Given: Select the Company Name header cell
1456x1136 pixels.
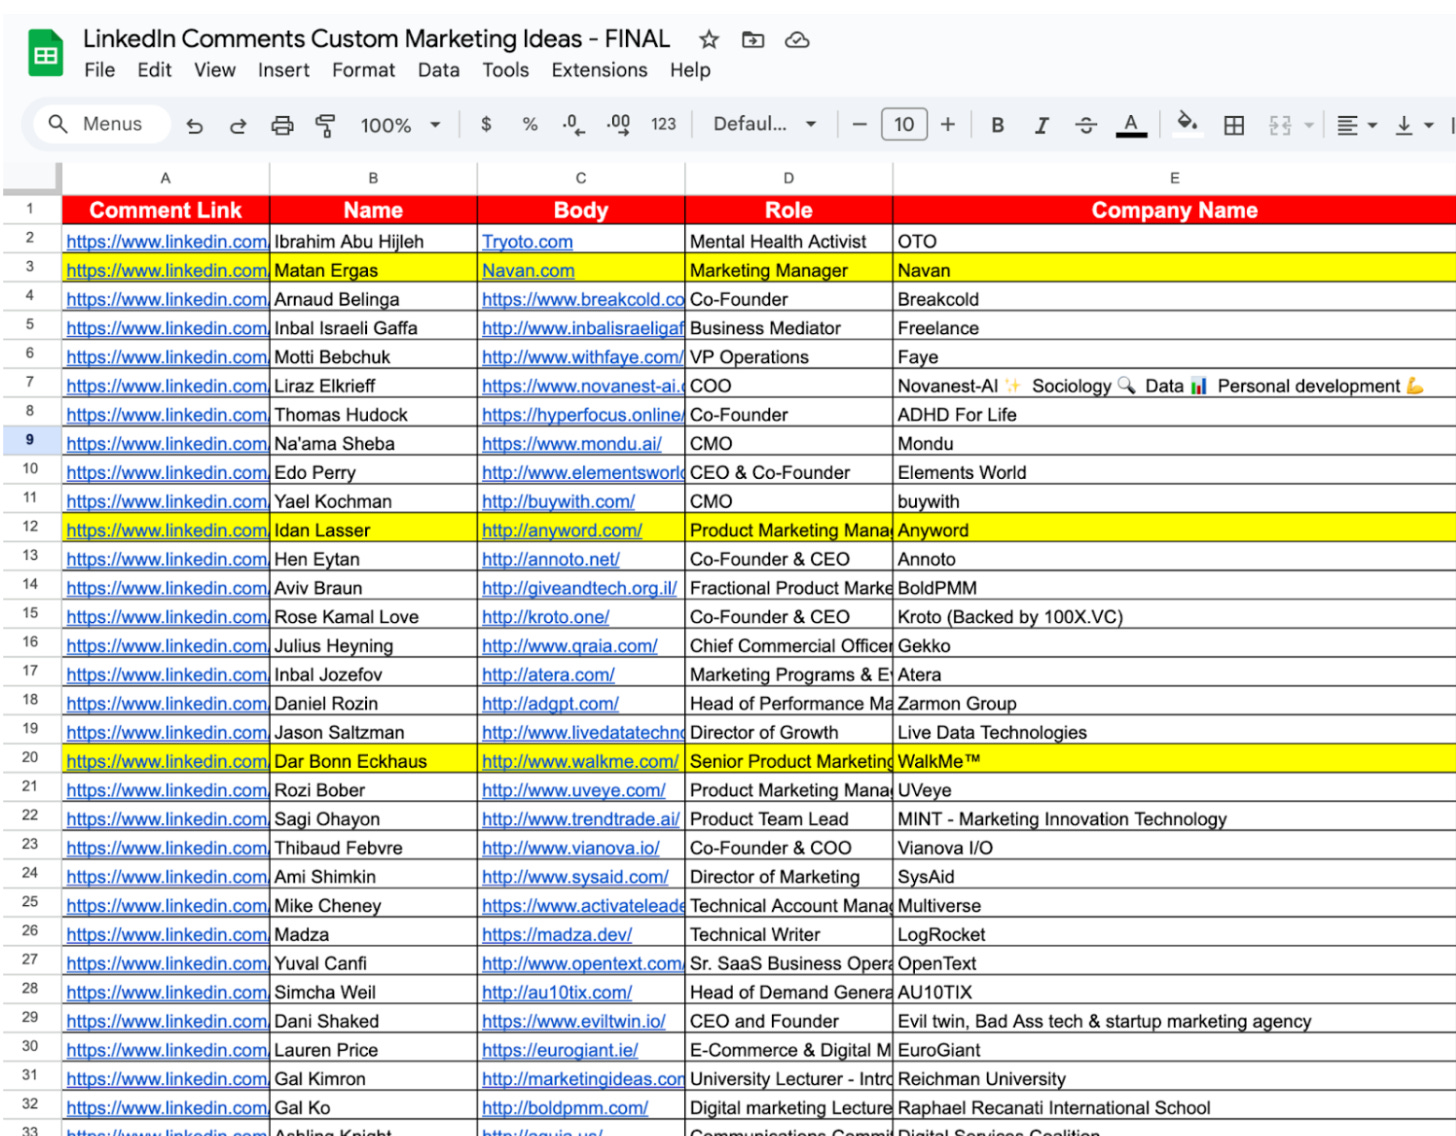Looking at the screenshot, I should pyautogui.click(x=1174, y=210).
